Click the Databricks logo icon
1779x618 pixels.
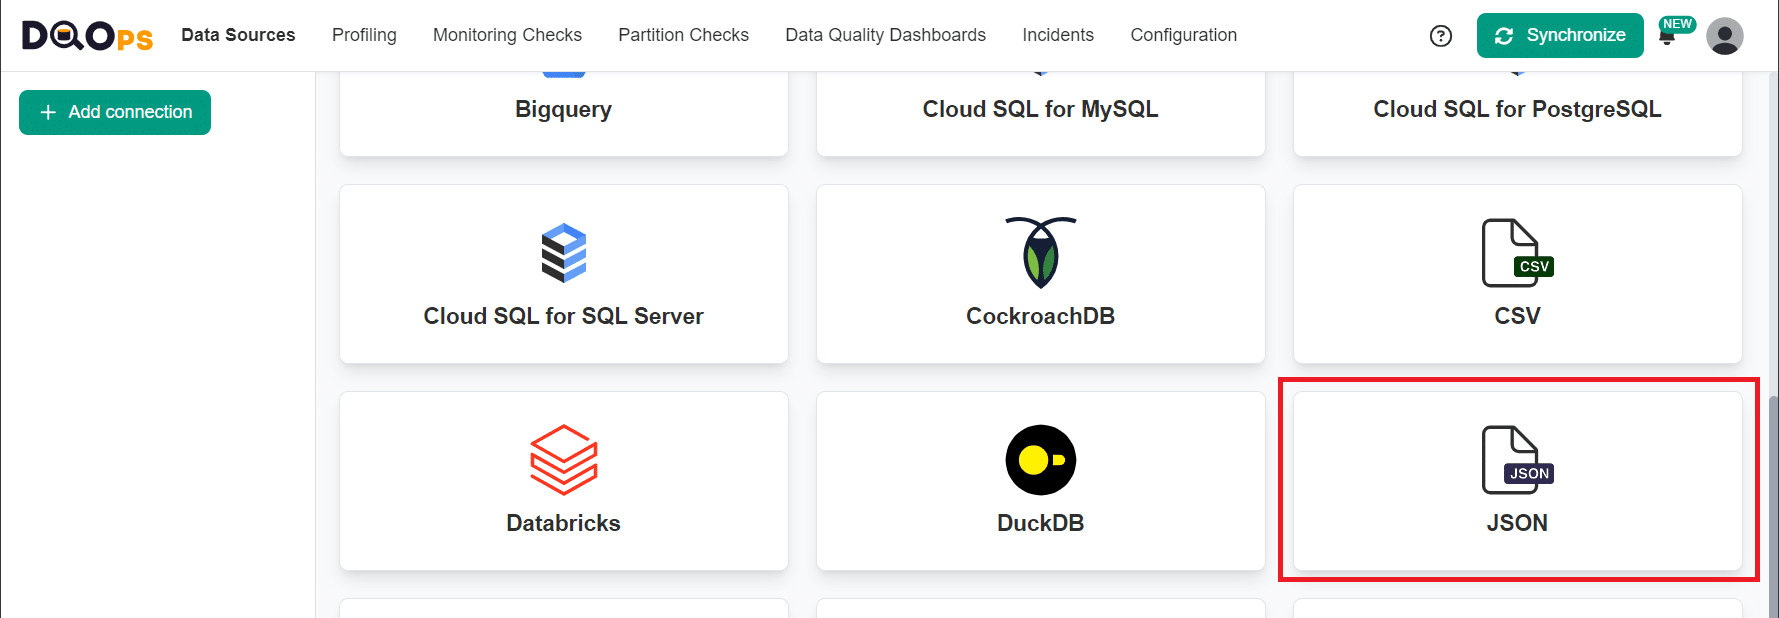click(x=564, y=460)
